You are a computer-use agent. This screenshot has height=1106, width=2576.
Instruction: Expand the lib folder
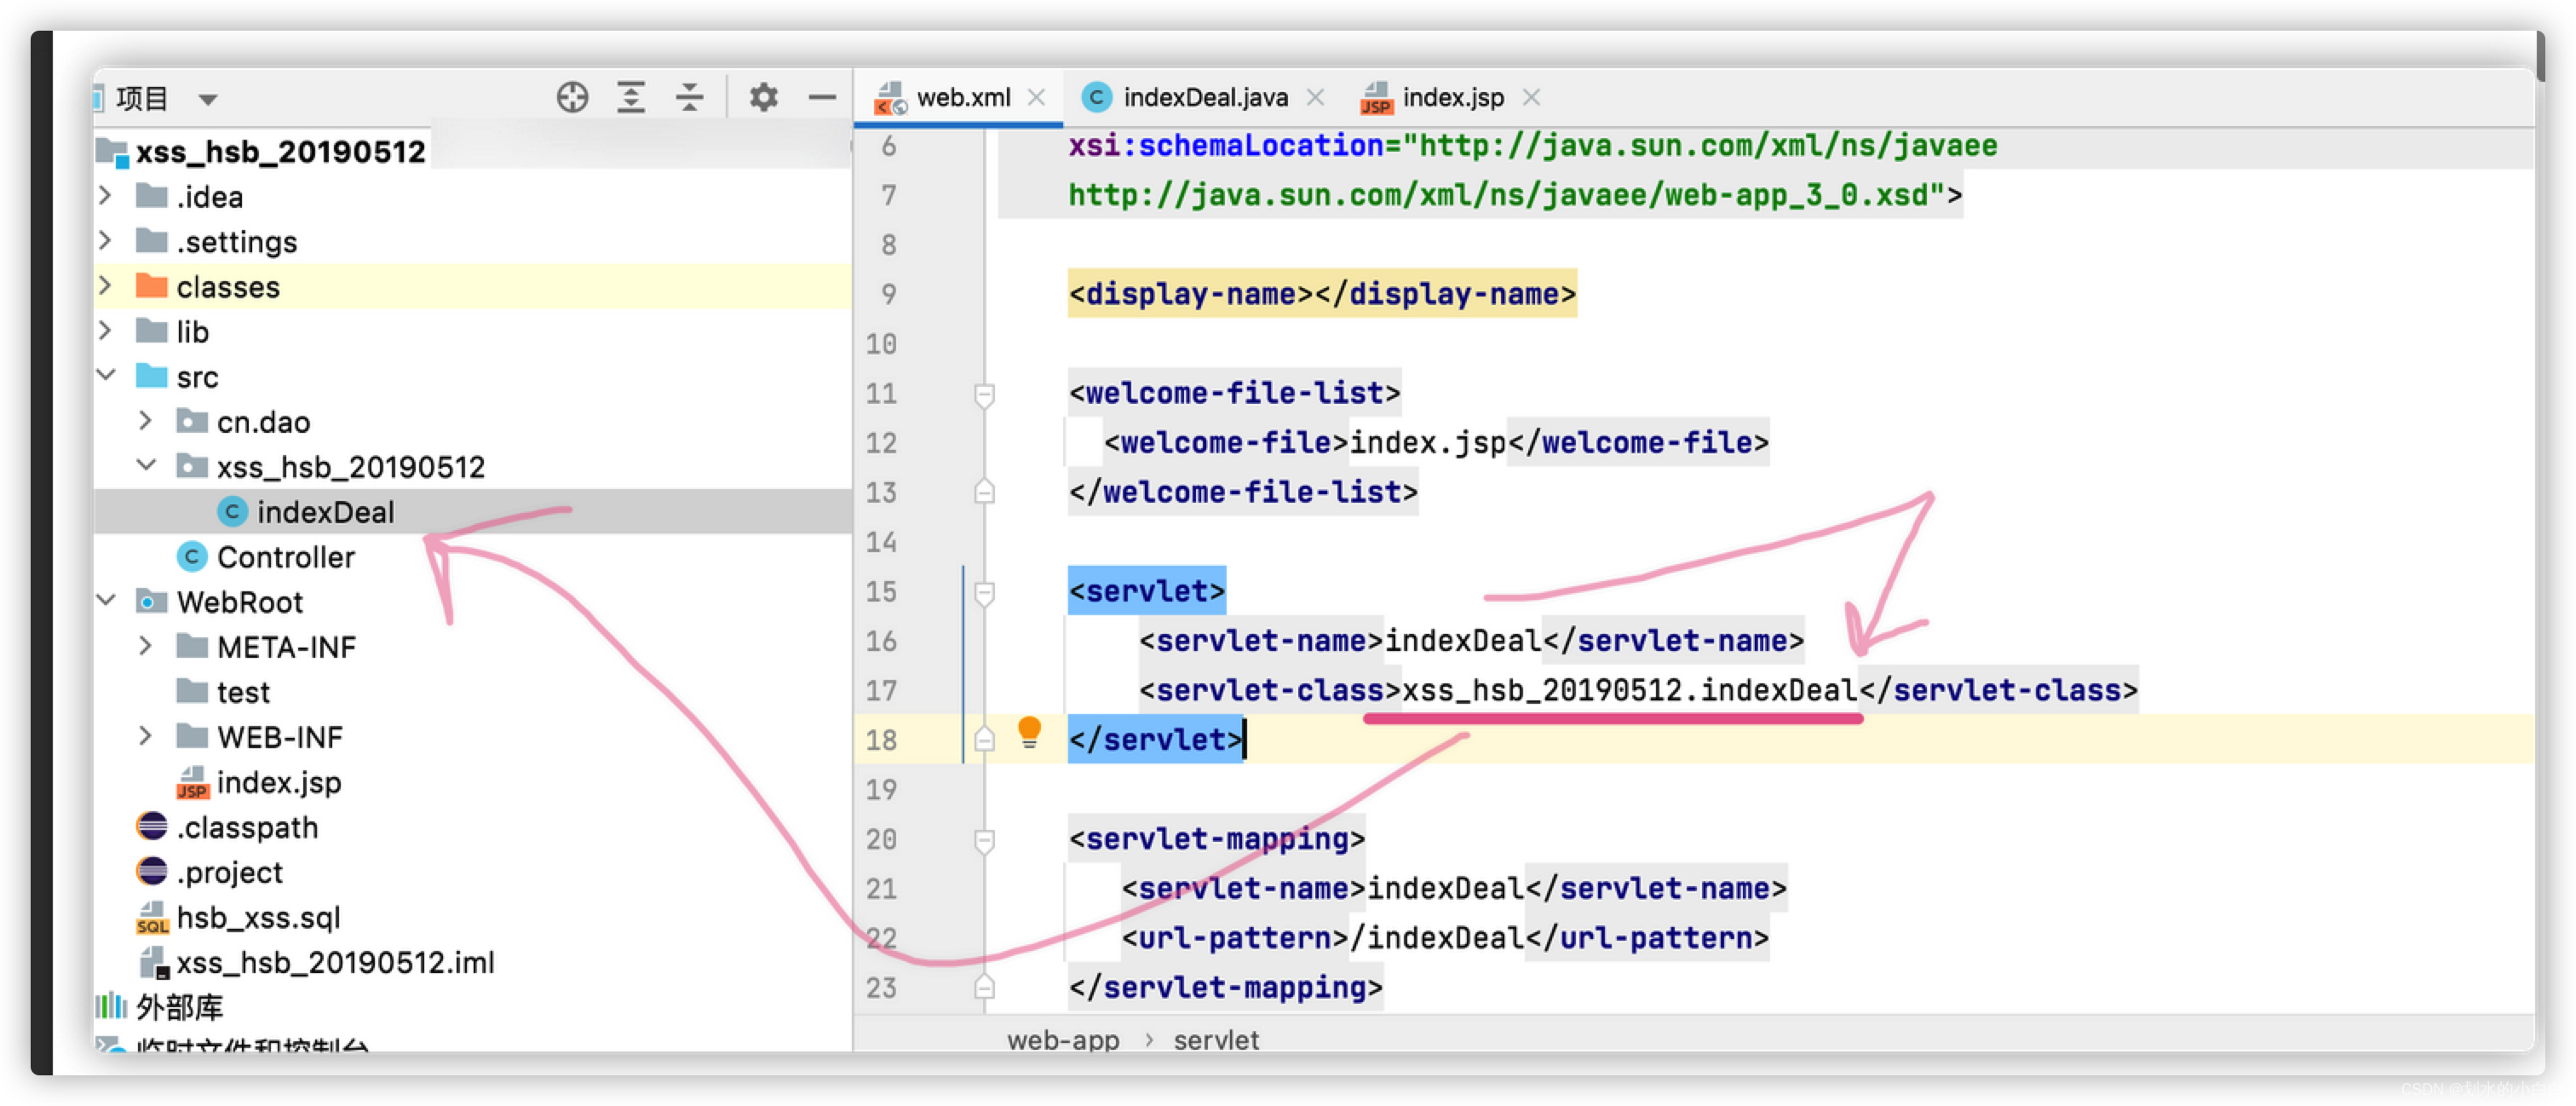click(x=106, y=330)
